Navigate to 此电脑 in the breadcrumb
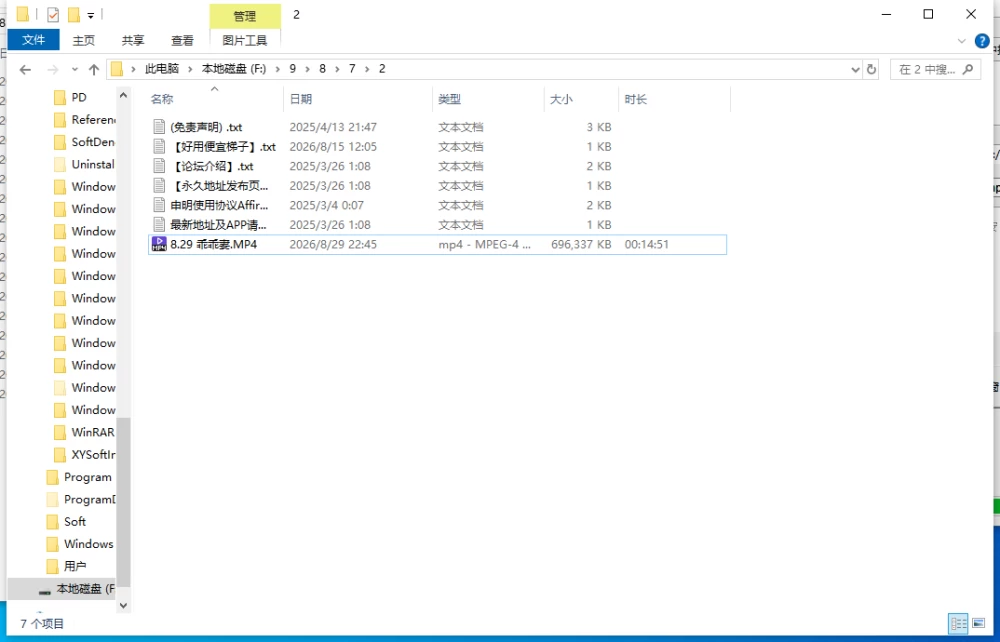 coord(162,69)
